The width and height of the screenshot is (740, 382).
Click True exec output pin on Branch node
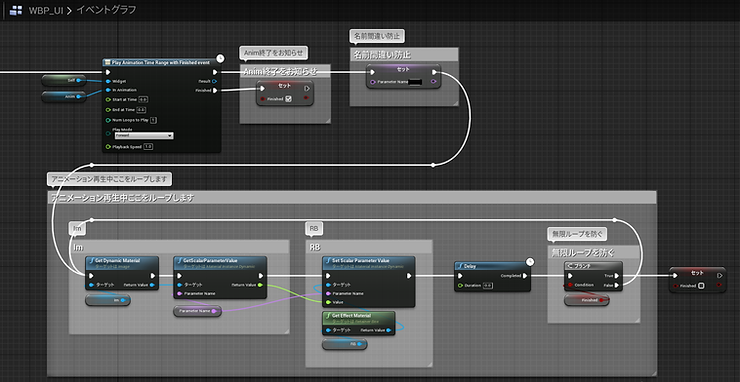tap(617, 276)
